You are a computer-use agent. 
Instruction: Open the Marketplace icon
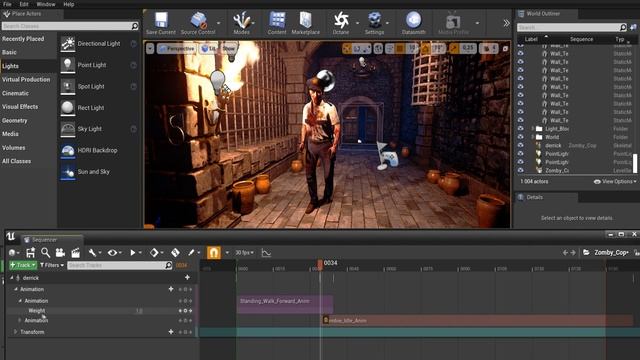pos(306,23)
